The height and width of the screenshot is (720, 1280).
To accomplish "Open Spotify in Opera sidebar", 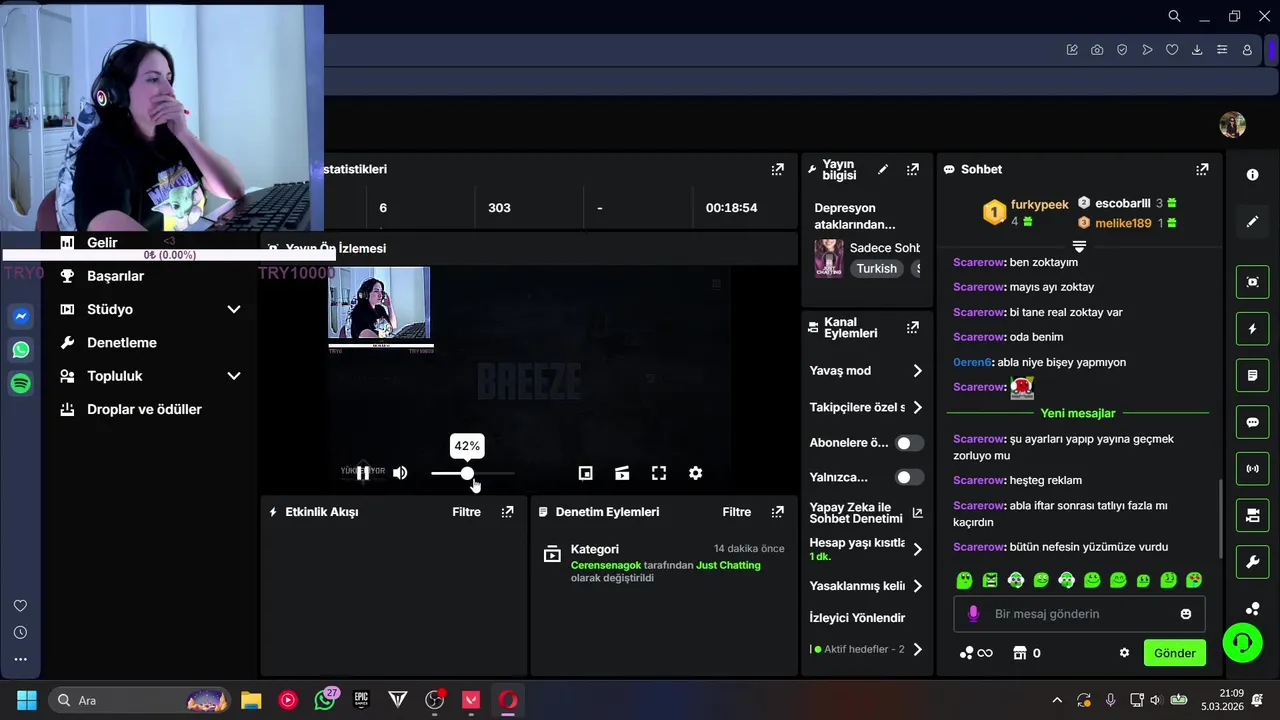I will [x=20, y=383].
